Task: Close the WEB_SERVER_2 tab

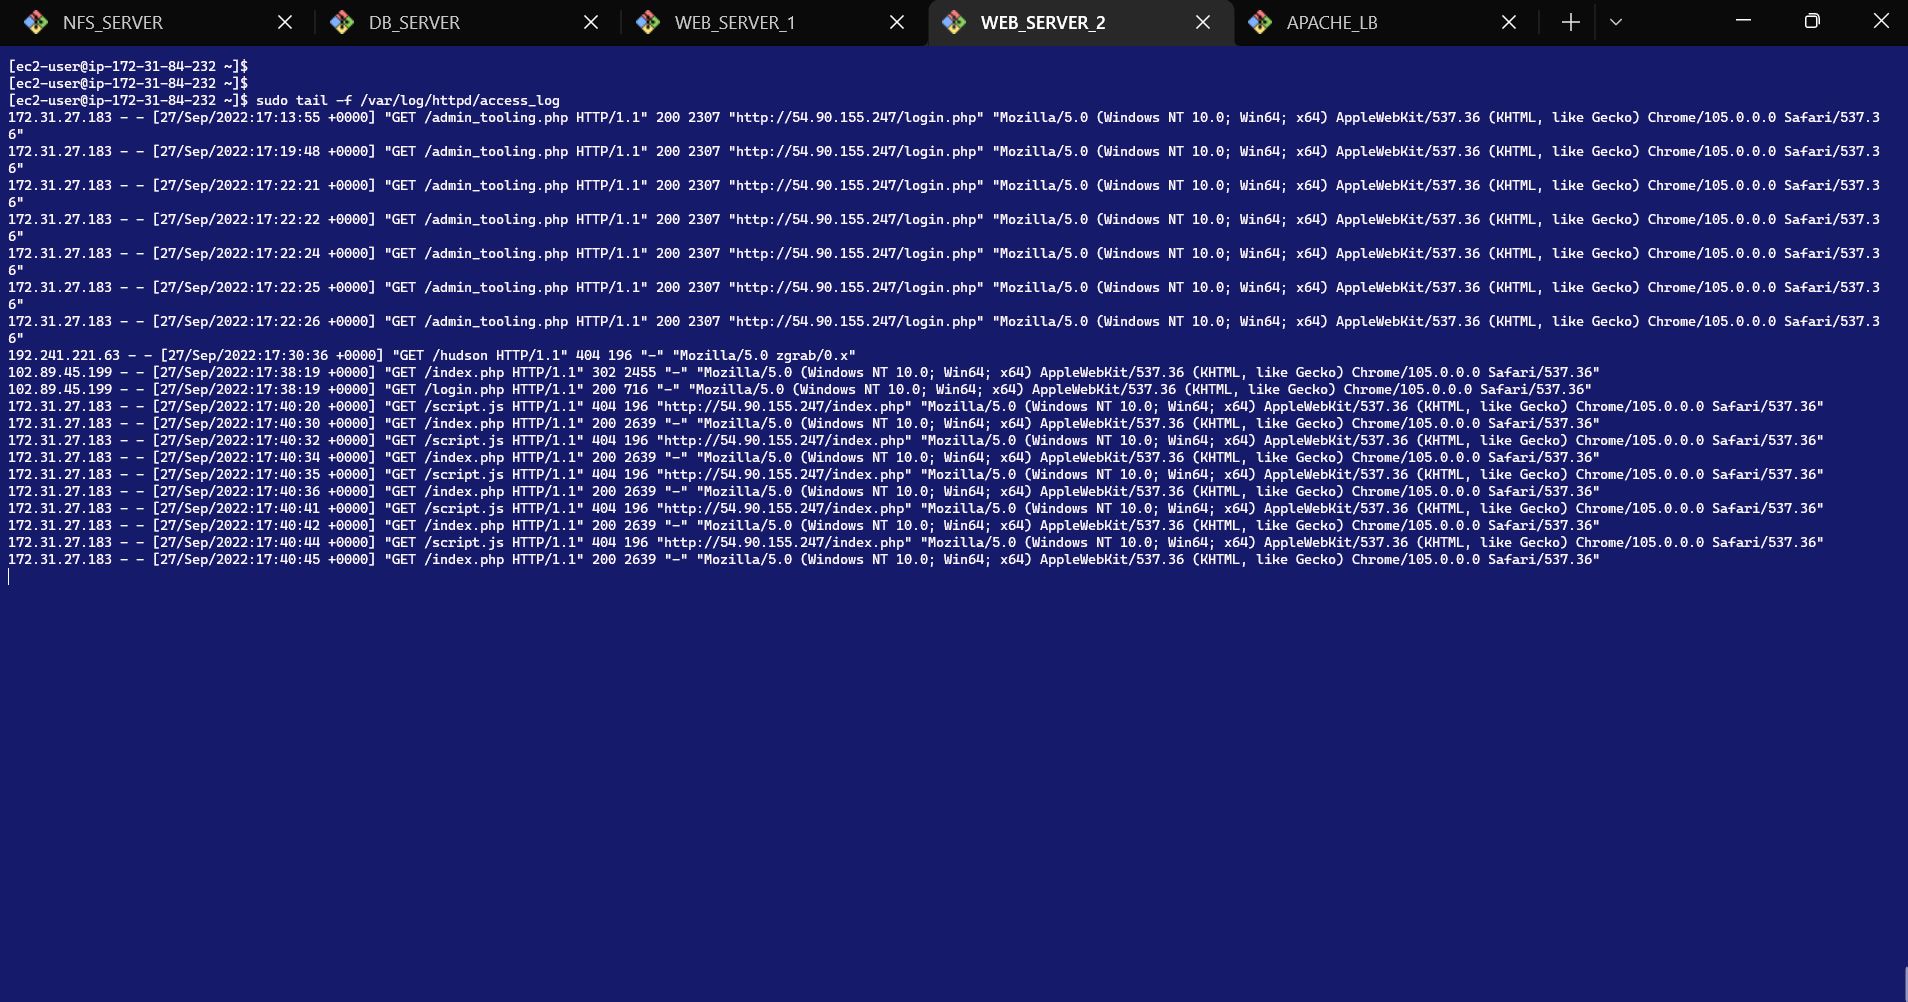Action: (x=1203, y=22)
